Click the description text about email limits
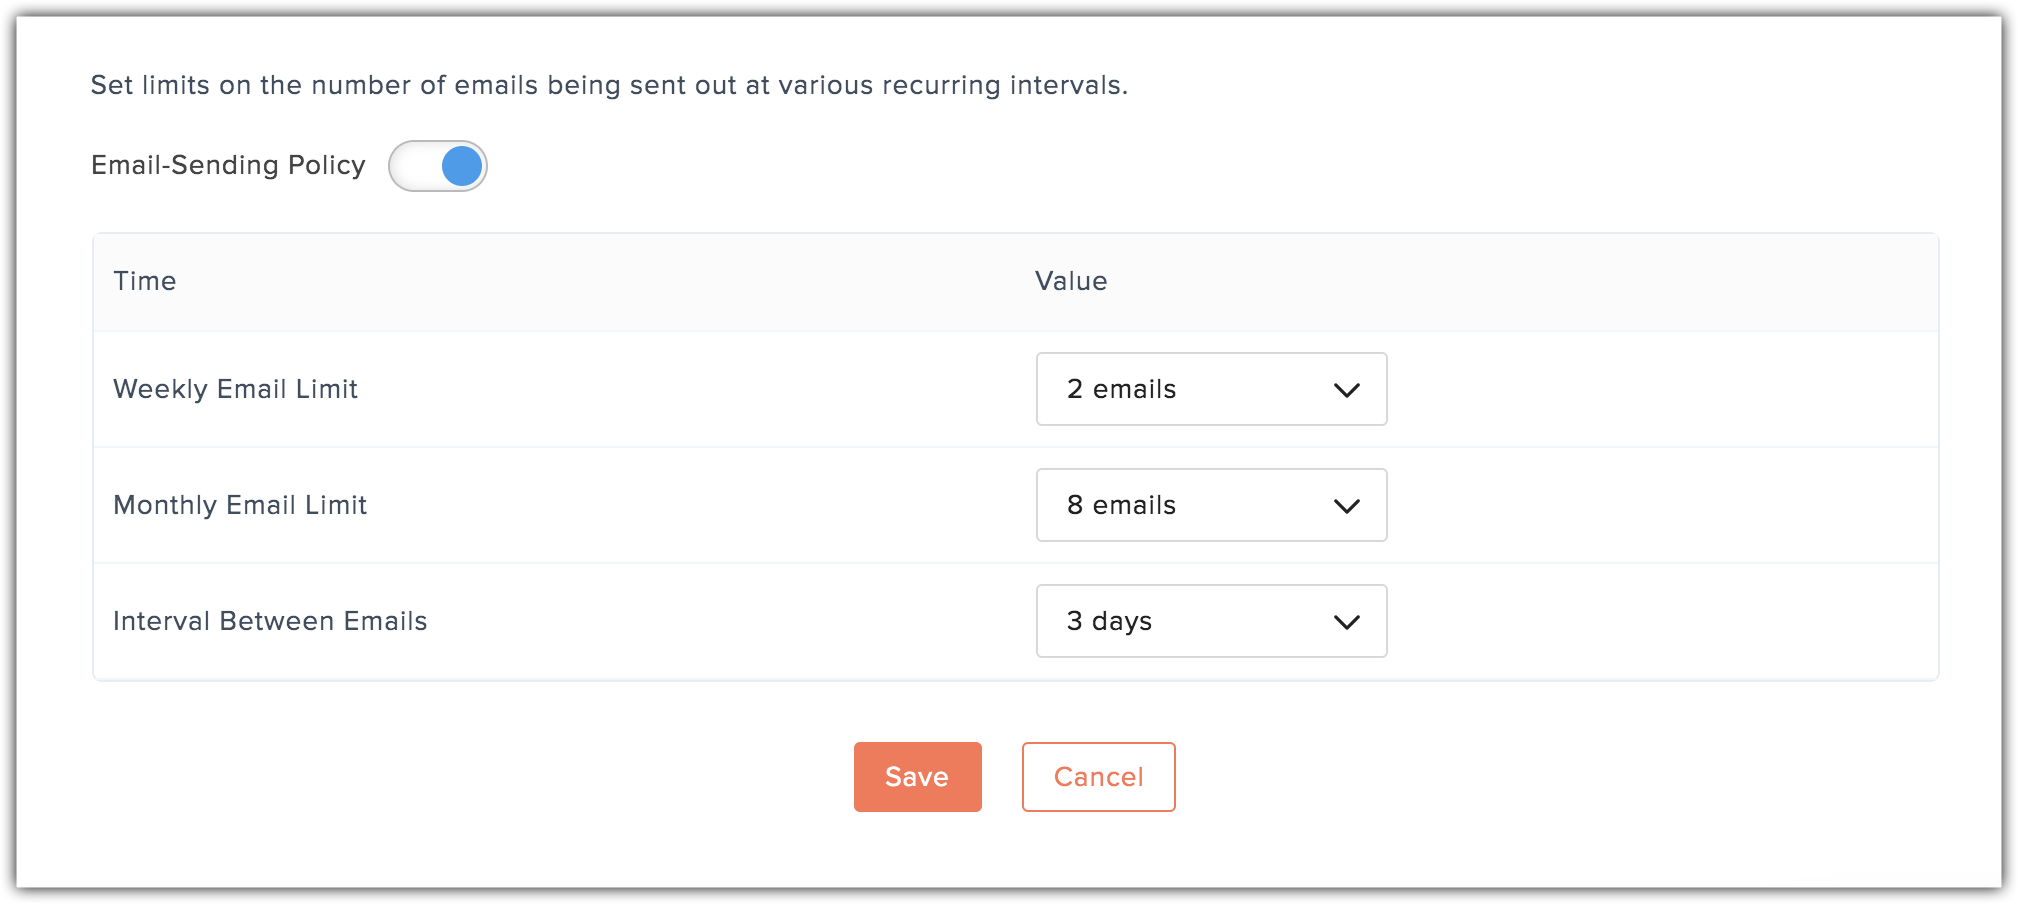2018x904 pixels. pos(609,85)
